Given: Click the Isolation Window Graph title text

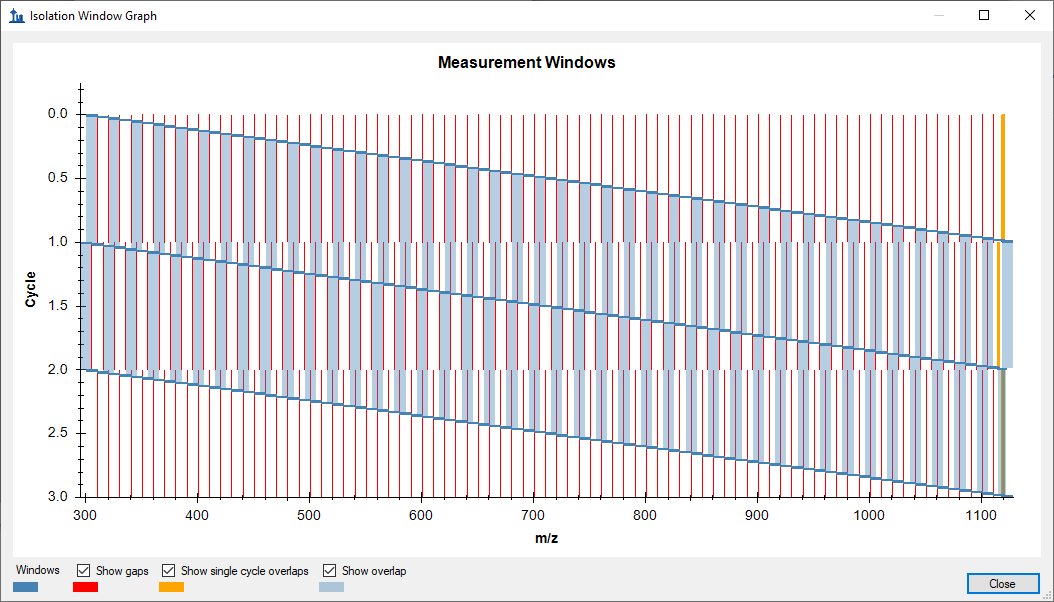Looking at the screenshot, I should point(93,16).
